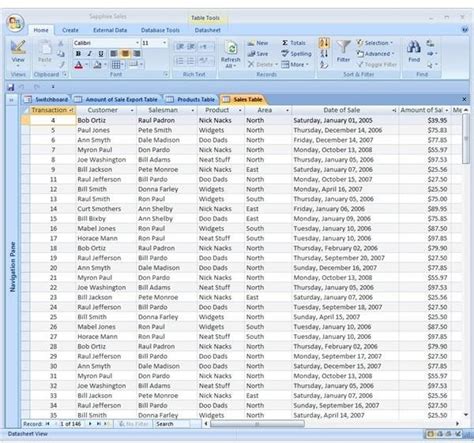Image resolution: width=474 pixels, height=443 pixels.
Task: Toggle the Totals row
Action: 294,43
